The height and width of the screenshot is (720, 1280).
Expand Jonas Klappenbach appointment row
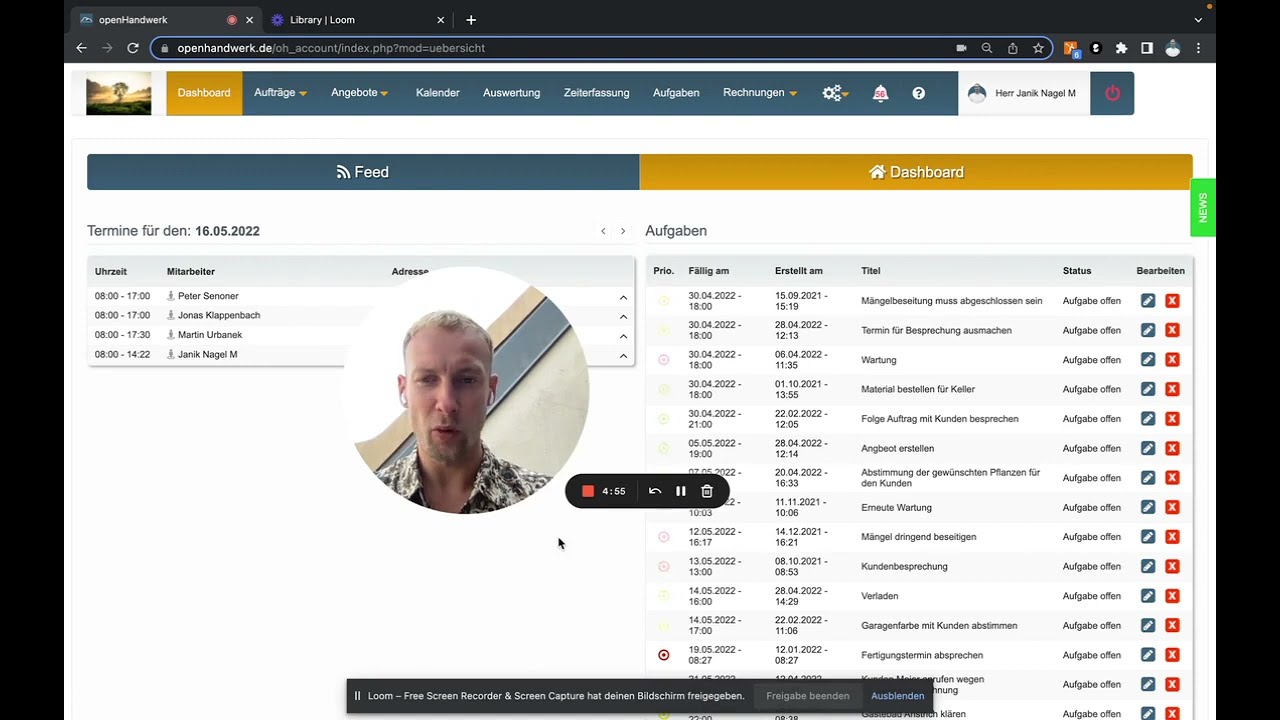(623, 316)
